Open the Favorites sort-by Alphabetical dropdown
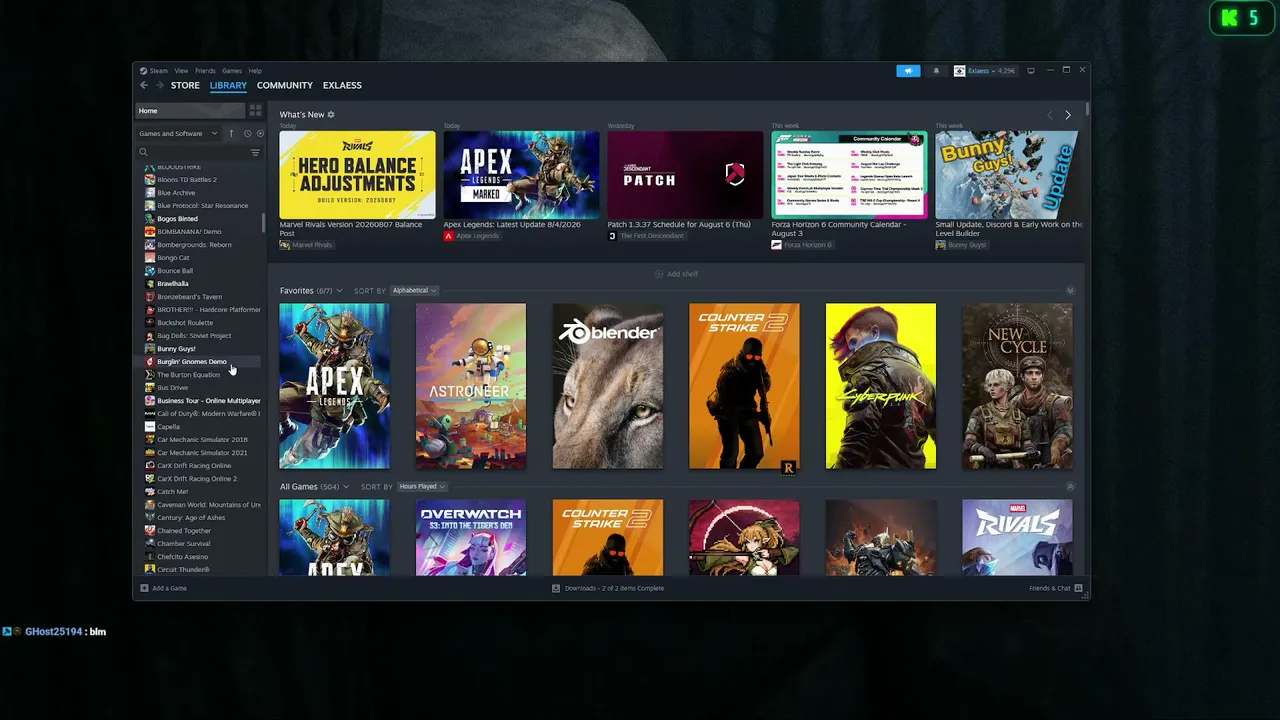 tap(414, 290)
